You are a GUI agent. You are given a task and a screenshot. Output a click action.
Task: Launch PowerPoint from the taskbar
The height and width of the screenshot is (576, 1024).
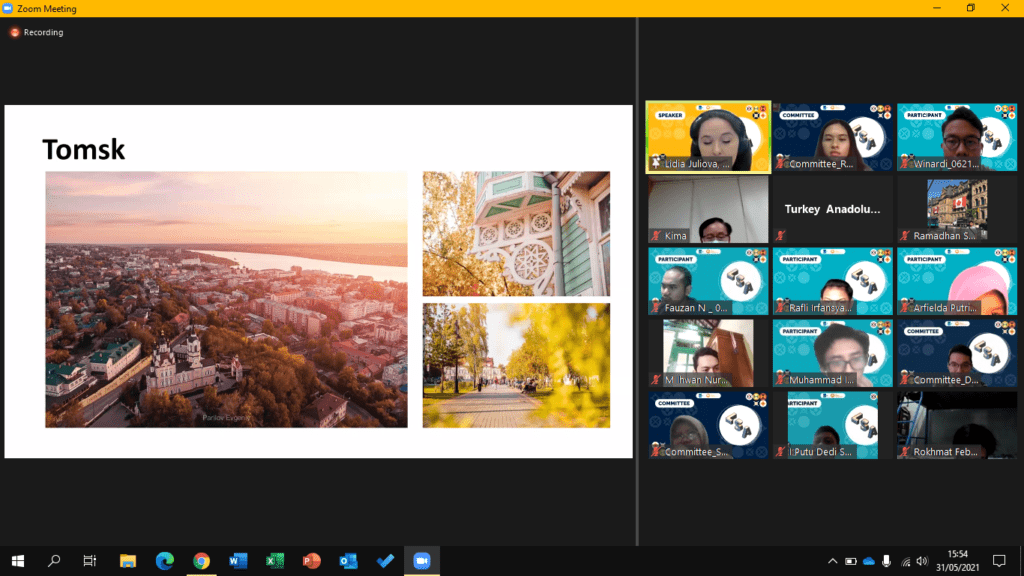(311, 561)
